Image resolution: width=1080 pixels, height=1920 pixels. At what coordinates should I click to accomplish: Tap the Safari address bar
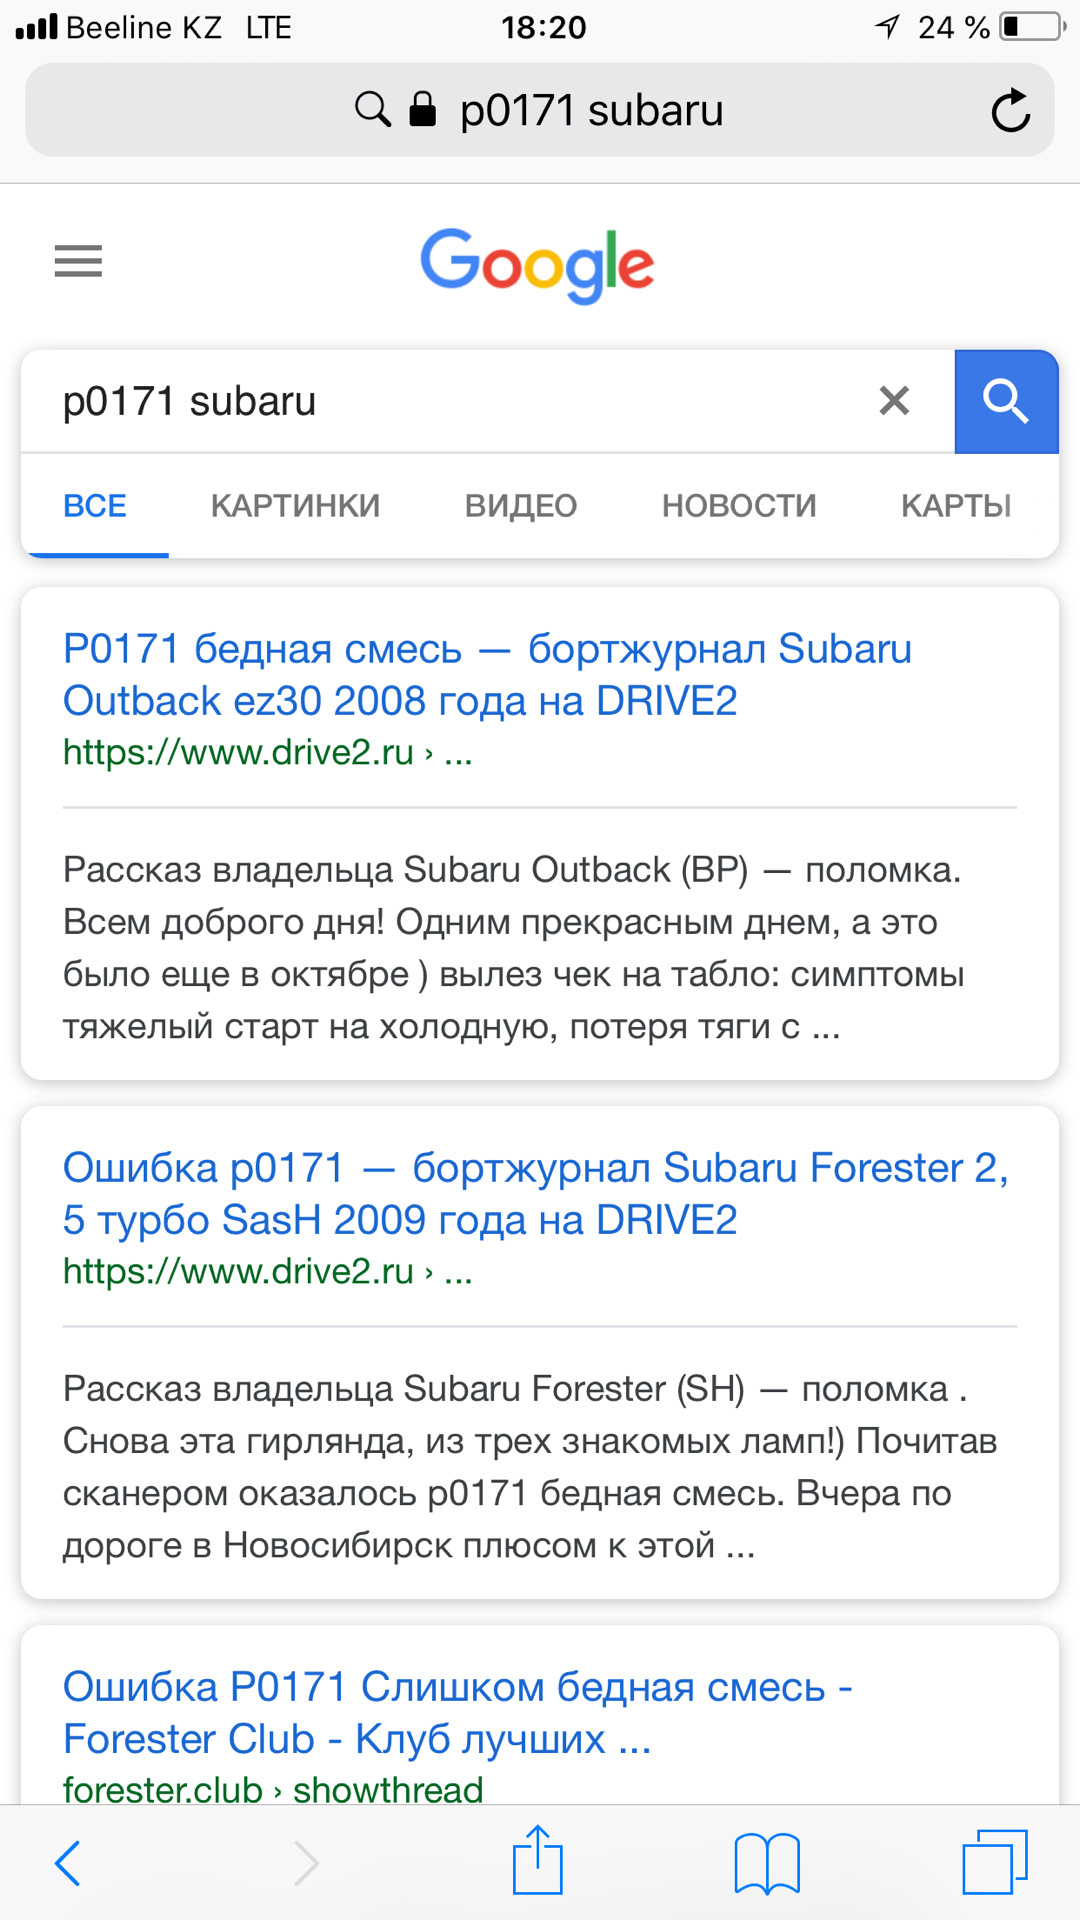[590, 110]
